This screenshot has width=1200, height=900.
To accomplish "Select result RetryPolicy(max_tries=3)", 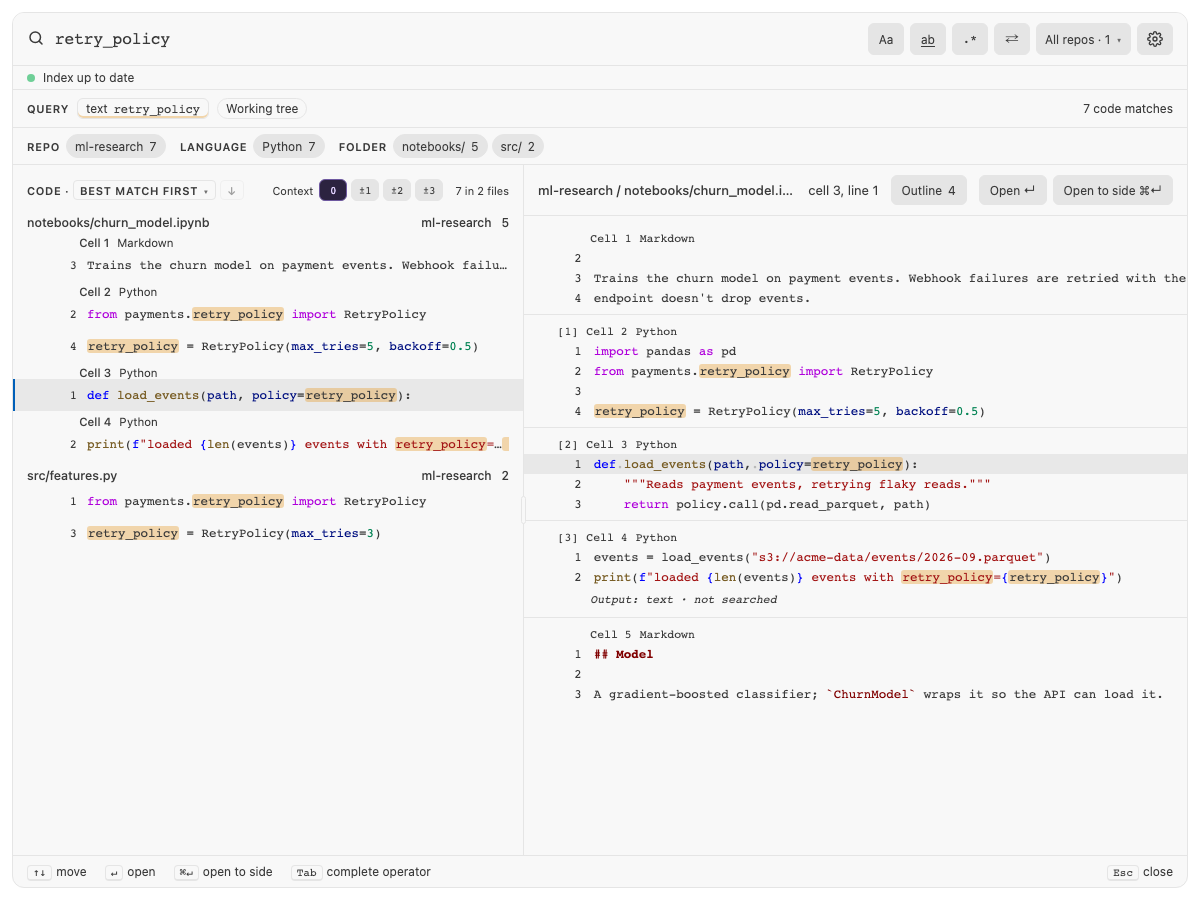I will pos(268,533).
